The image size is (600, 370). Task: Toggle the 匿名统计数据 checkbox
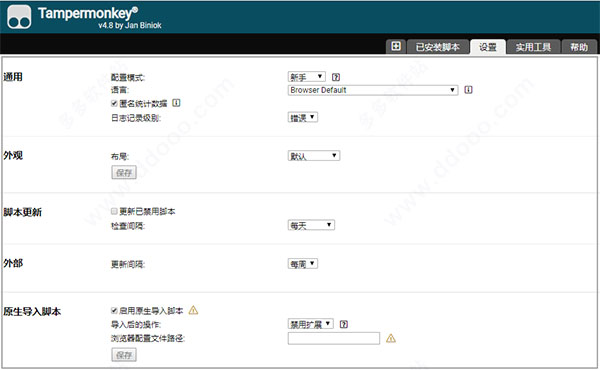tap(114, 103)
